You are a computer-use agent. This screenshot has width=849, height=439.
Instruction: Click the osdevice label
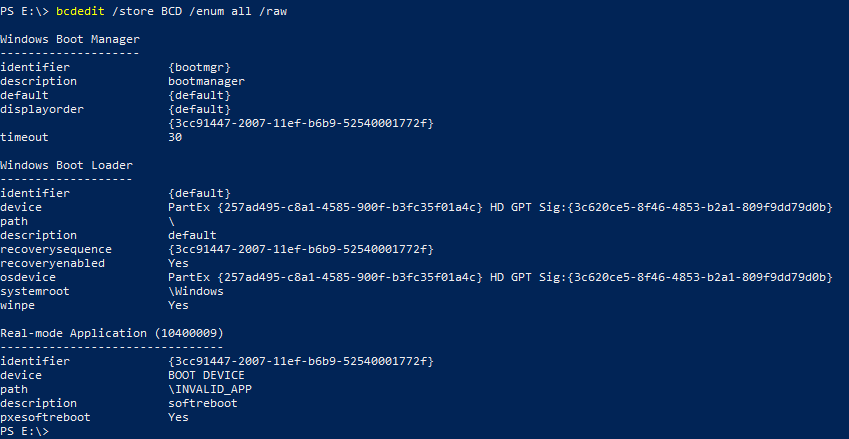28,277
